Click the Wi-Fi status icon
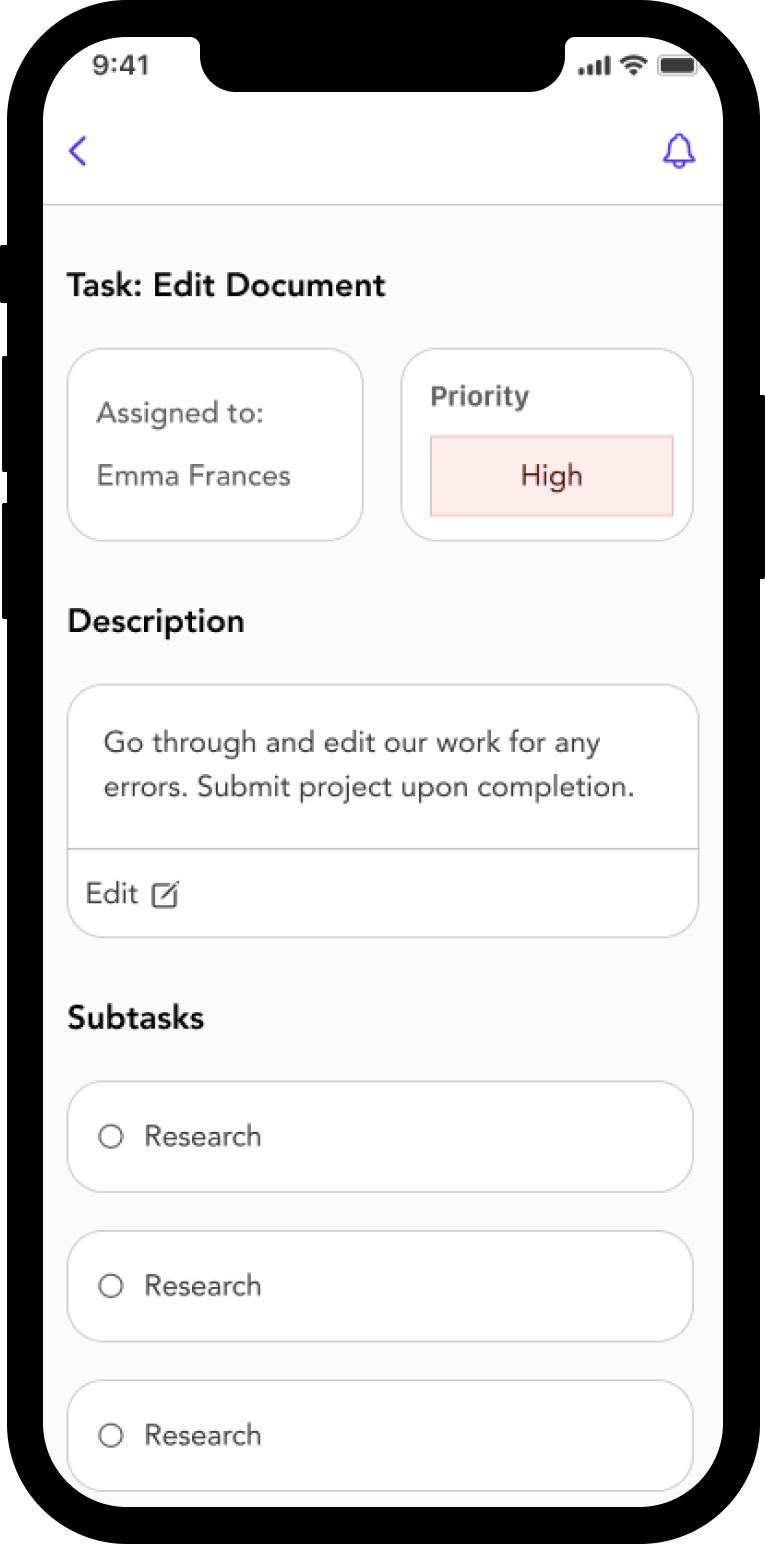The width and height of the screenshot is (765, 1544). point(633,66)
